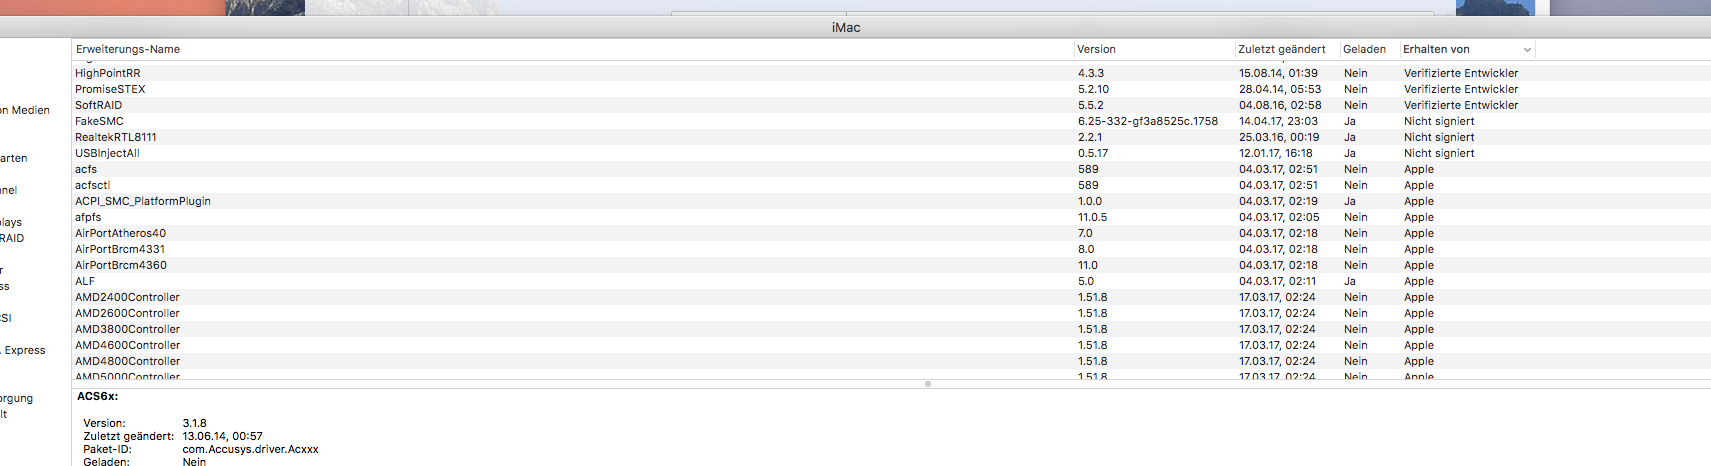This screenshot has width=1711, height=466.
Task: Click date 14.04.17, 23:03 in FakeSMC row
Action: (x=1278, y=121)
